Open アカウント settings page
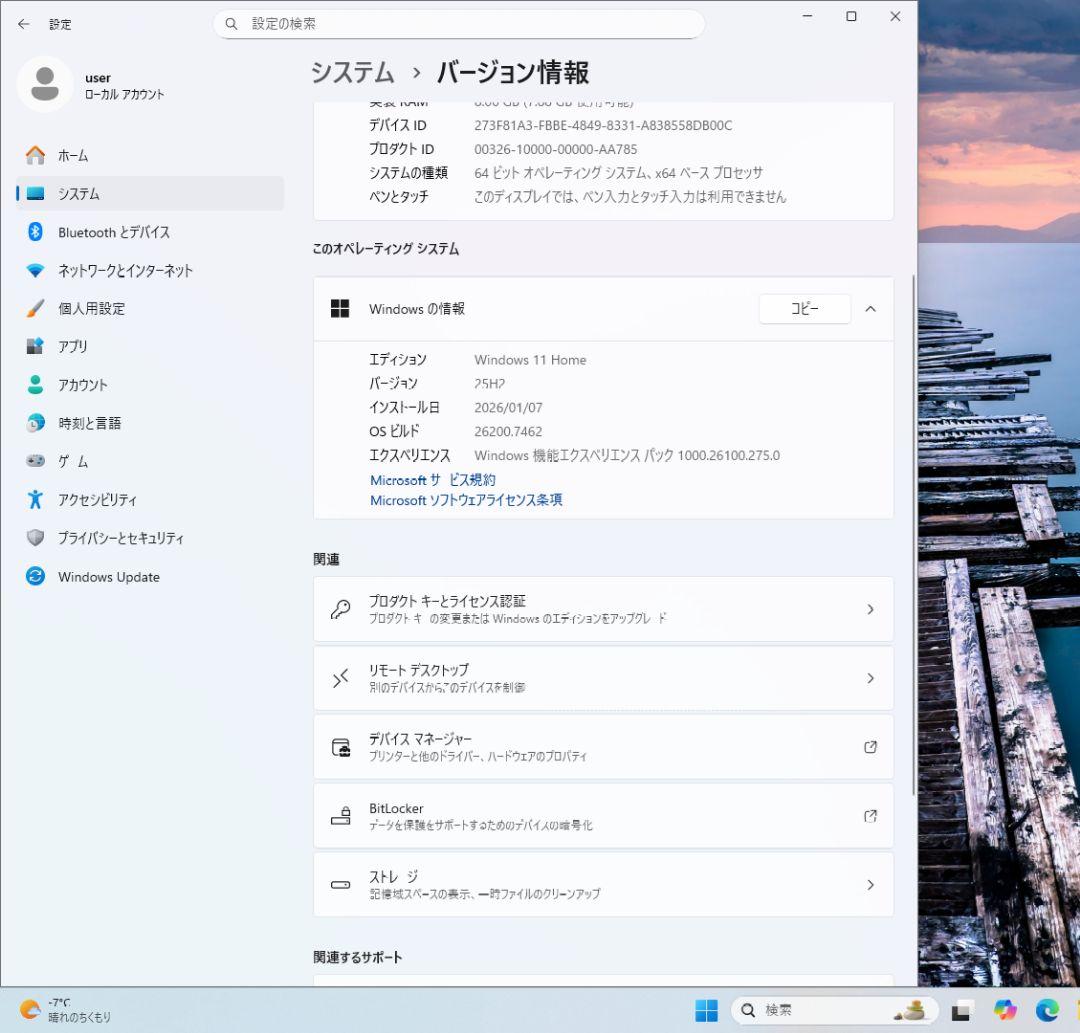The height and width of the screenshot is (1033, 1080). coord(85,385)
